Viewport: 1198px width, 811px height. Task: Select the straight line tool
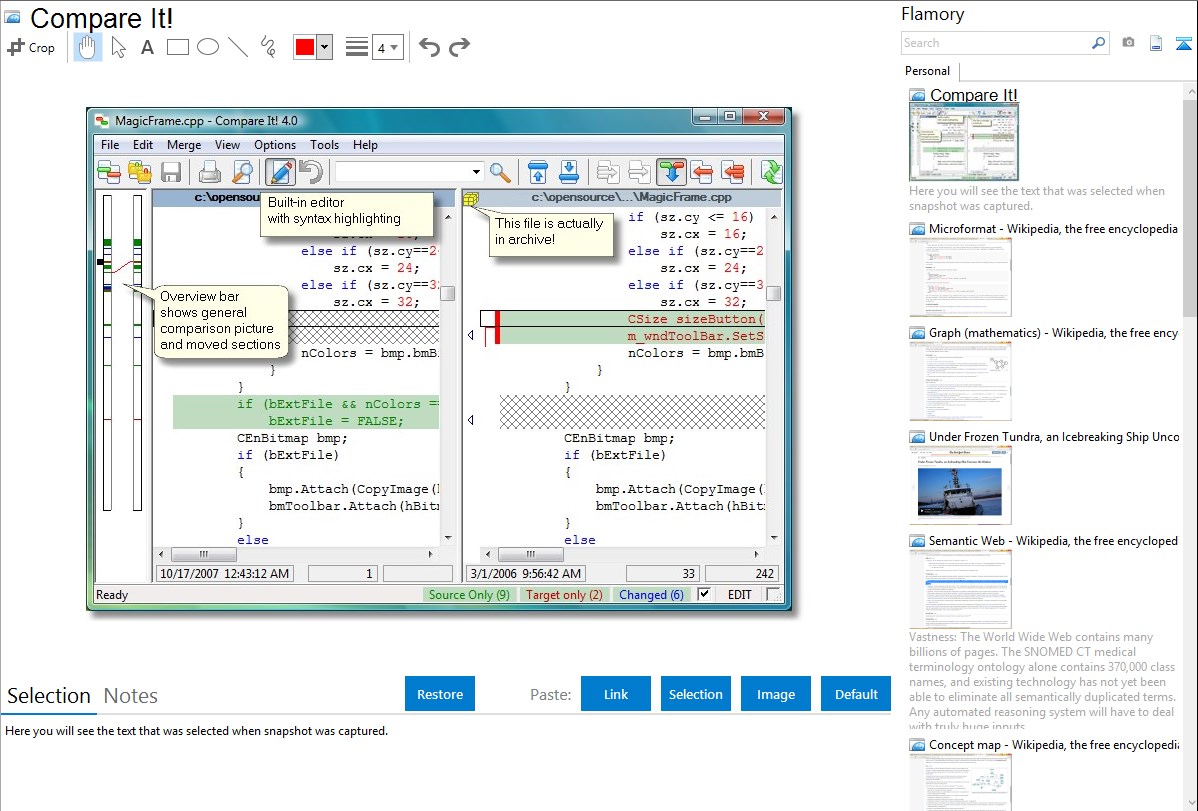tap(238, 47)
